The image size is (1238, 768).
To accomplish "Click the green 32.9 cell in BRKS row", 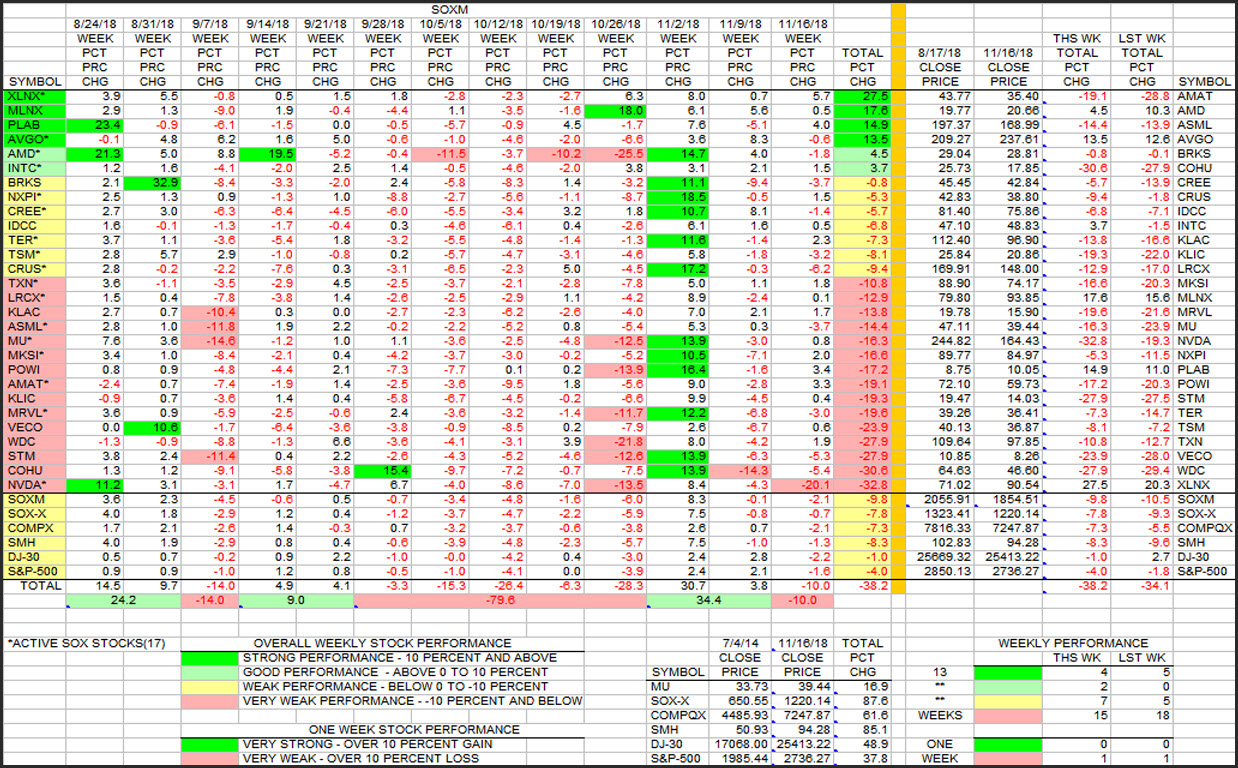I will [x=153, y=184].
